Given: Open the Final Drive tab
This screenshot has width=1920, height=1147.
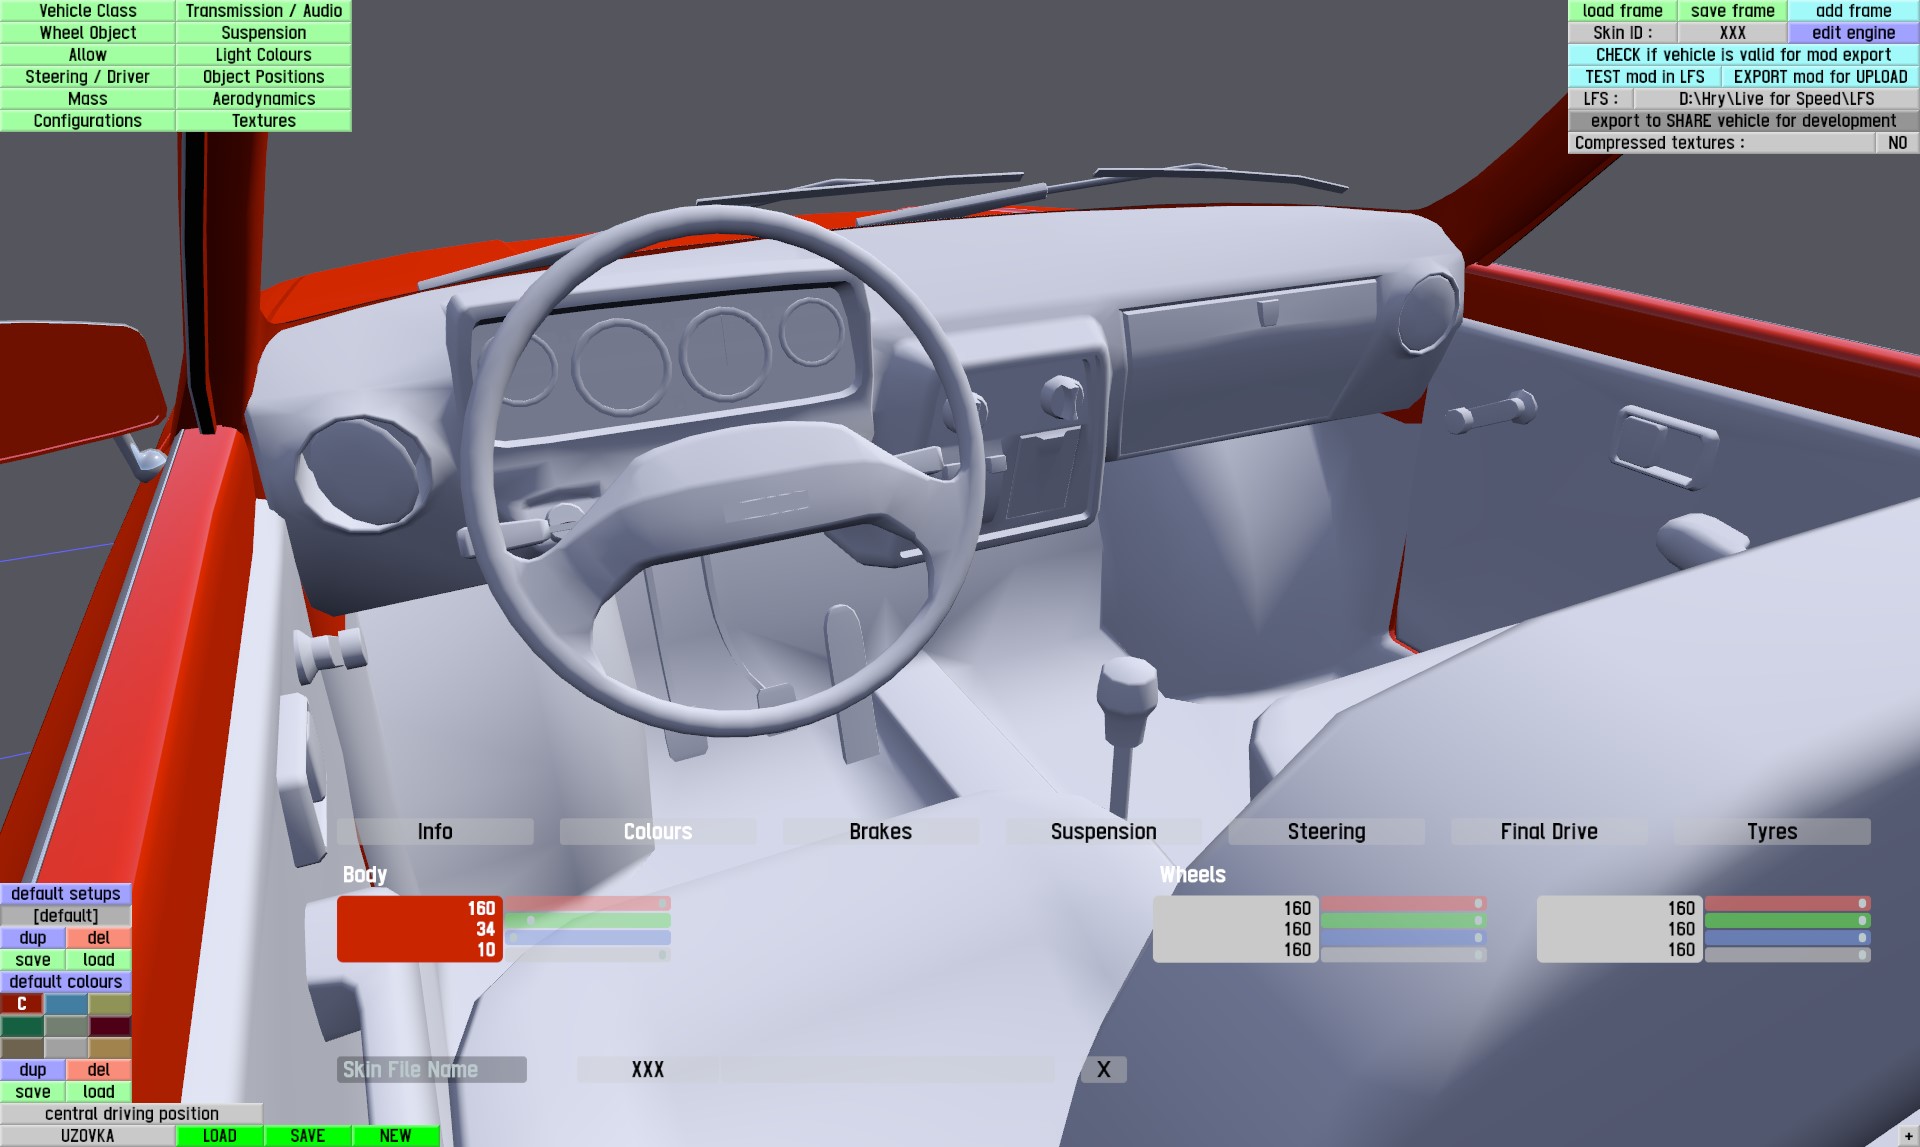Looking at the screenshot, I should (1548, 831).
